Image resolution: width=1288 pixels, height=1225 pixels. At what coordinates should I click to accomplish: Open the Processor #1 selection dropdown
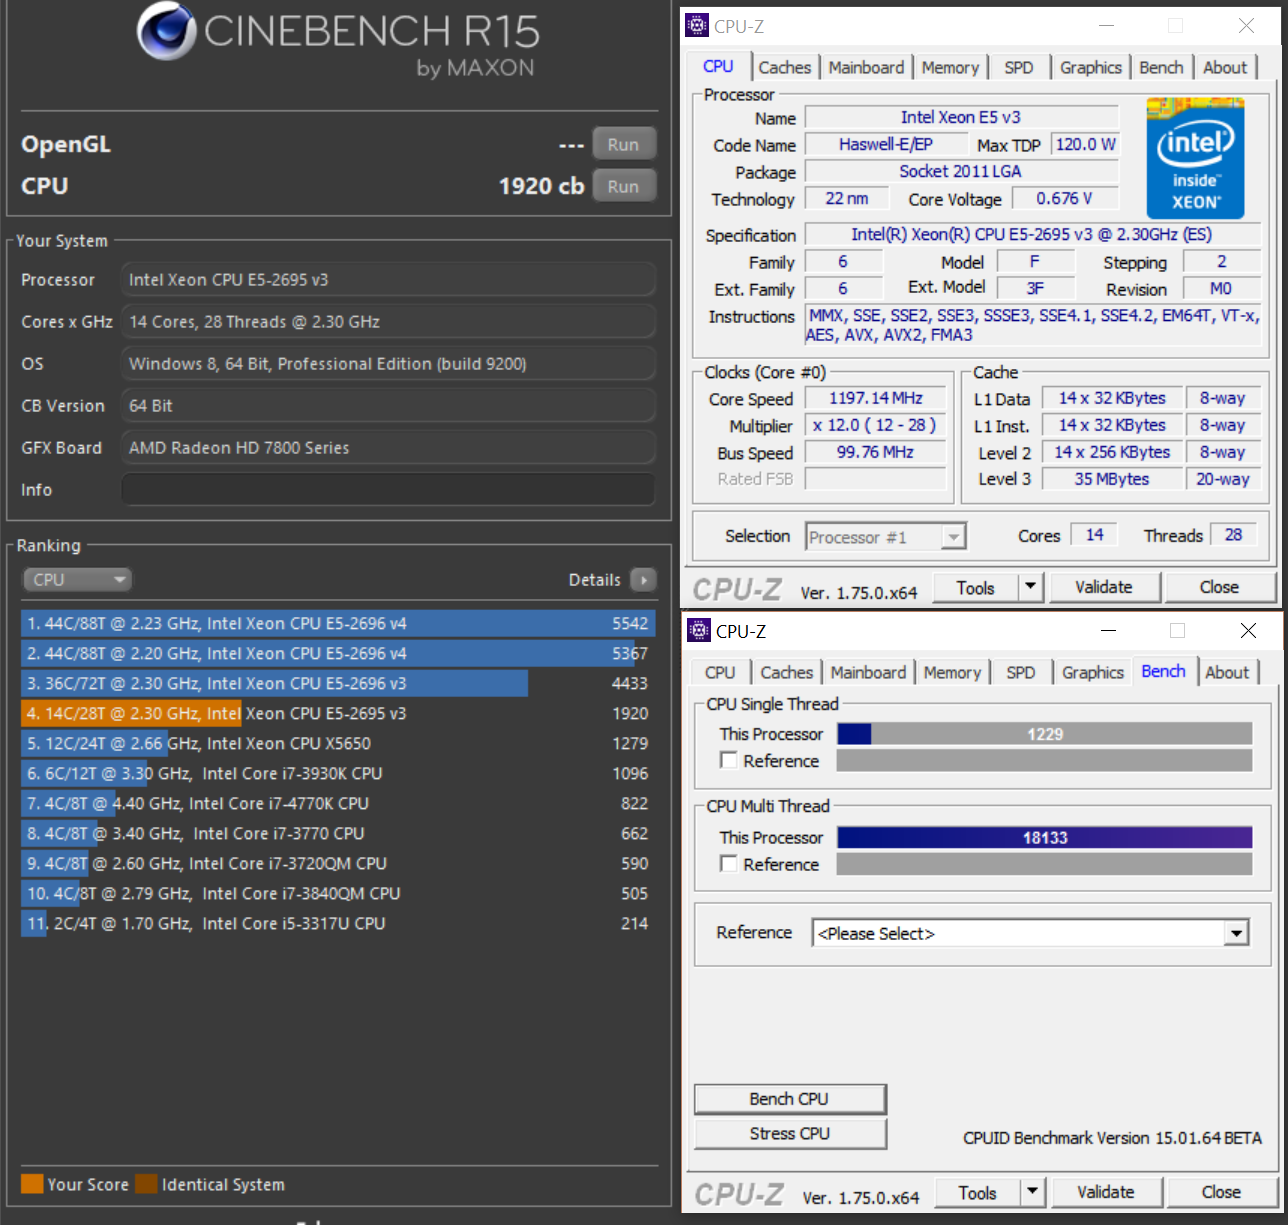click(x=886, y=538)
